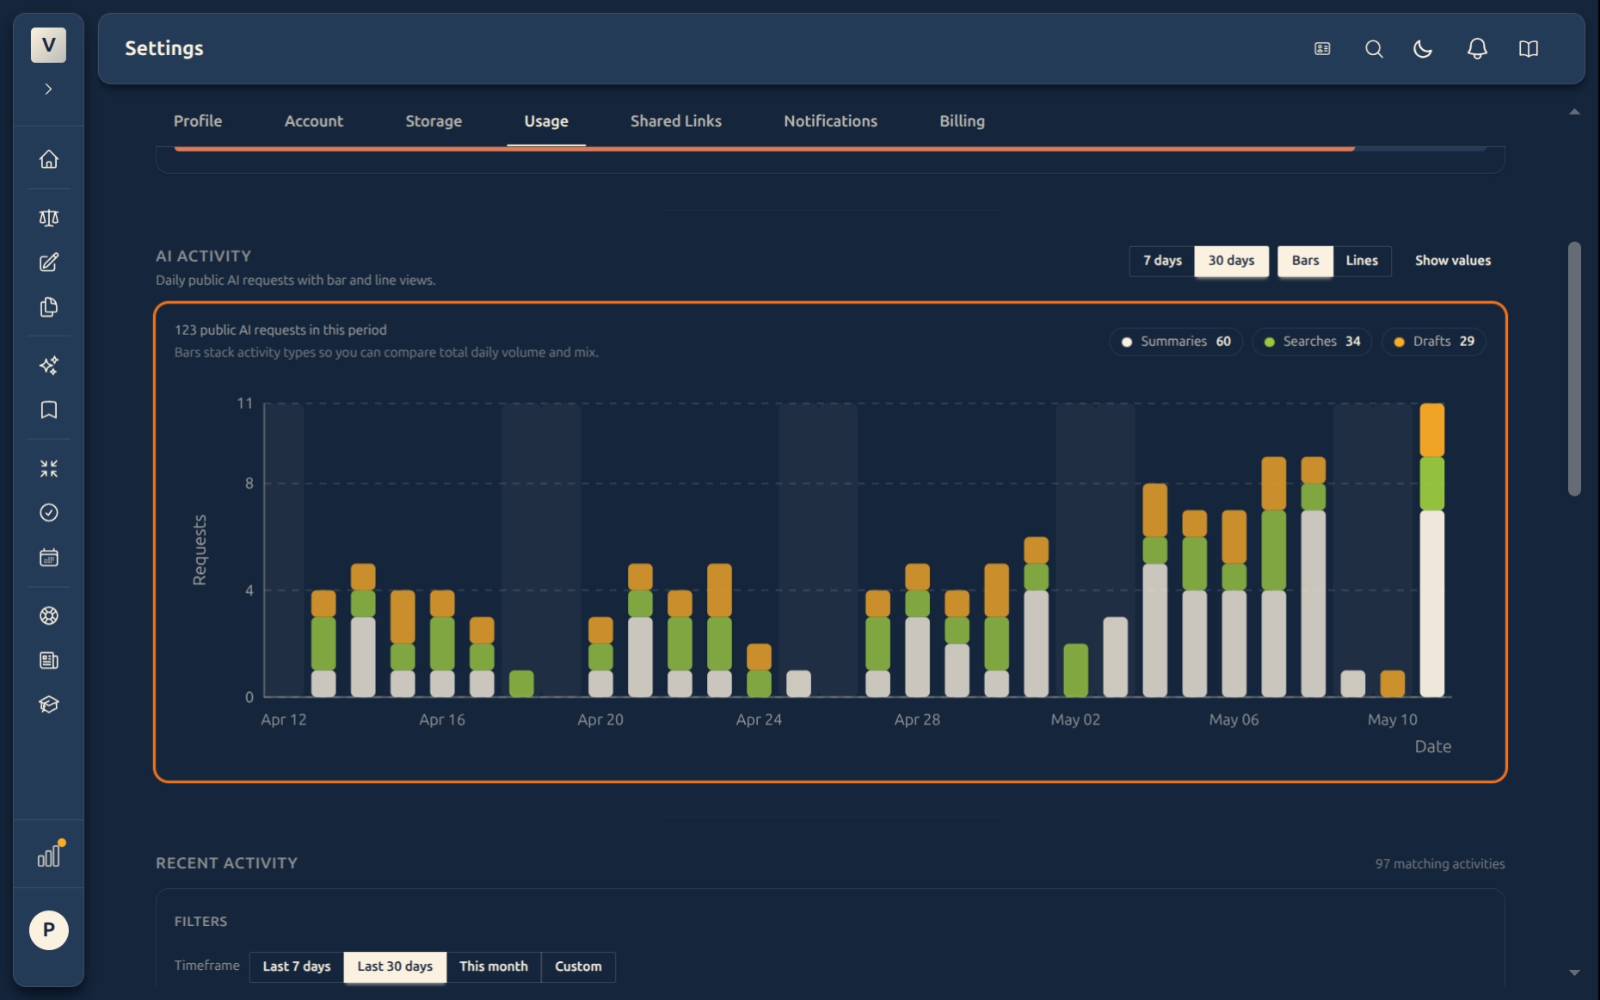Viewport: 1600px width, 1000px height.
Task: Open the AI sparkles sidebar icon
Action: (48, 365)
